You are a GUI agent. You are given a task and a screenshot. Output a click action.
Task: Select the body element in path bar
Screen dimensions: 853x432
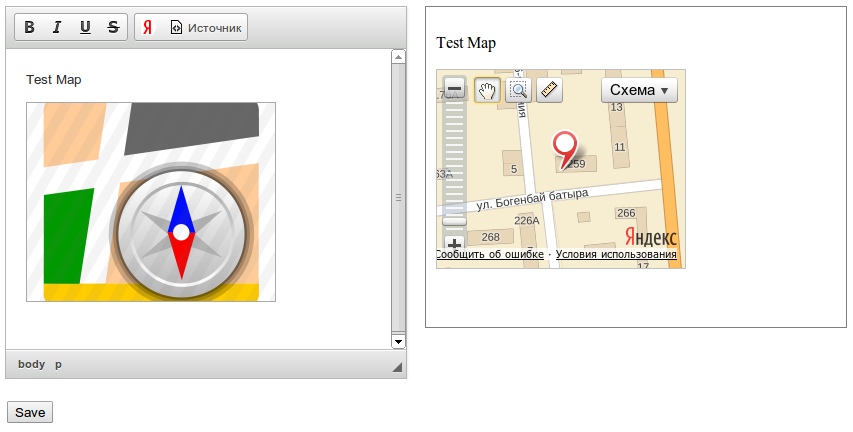[x=31, y=364]
